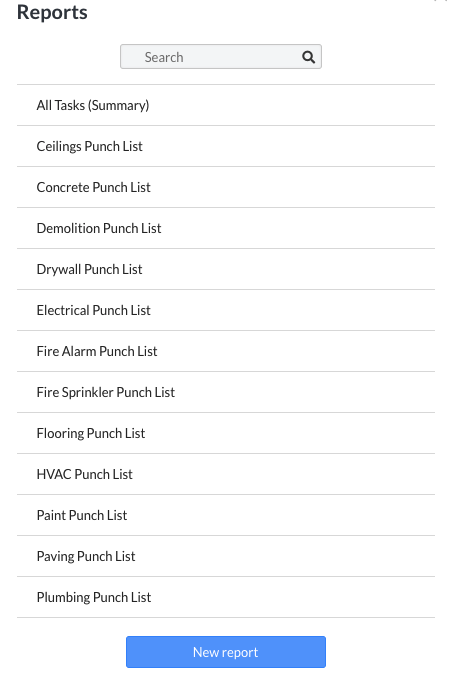Select the Concrete Punch List entry
This screenshot has height=673, width=453.
(x=226, y=187)
